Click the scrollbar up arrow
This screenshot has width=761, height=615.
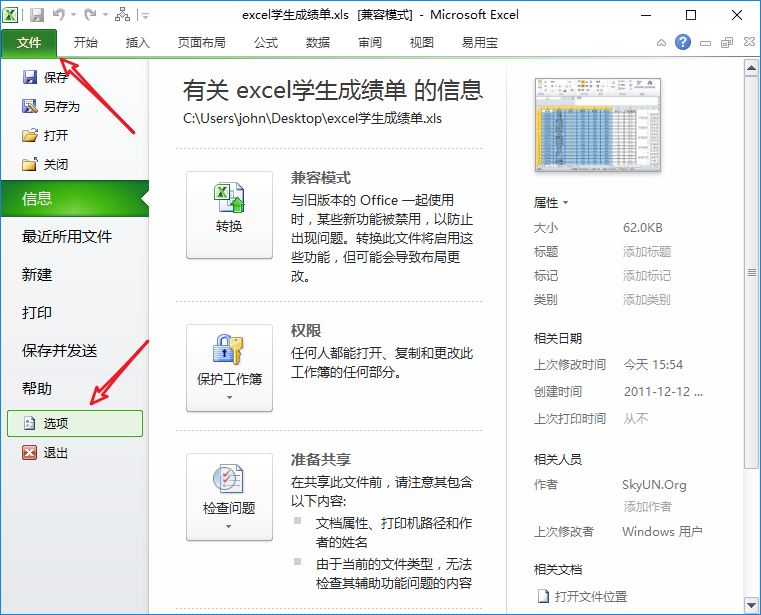point(751,67)
